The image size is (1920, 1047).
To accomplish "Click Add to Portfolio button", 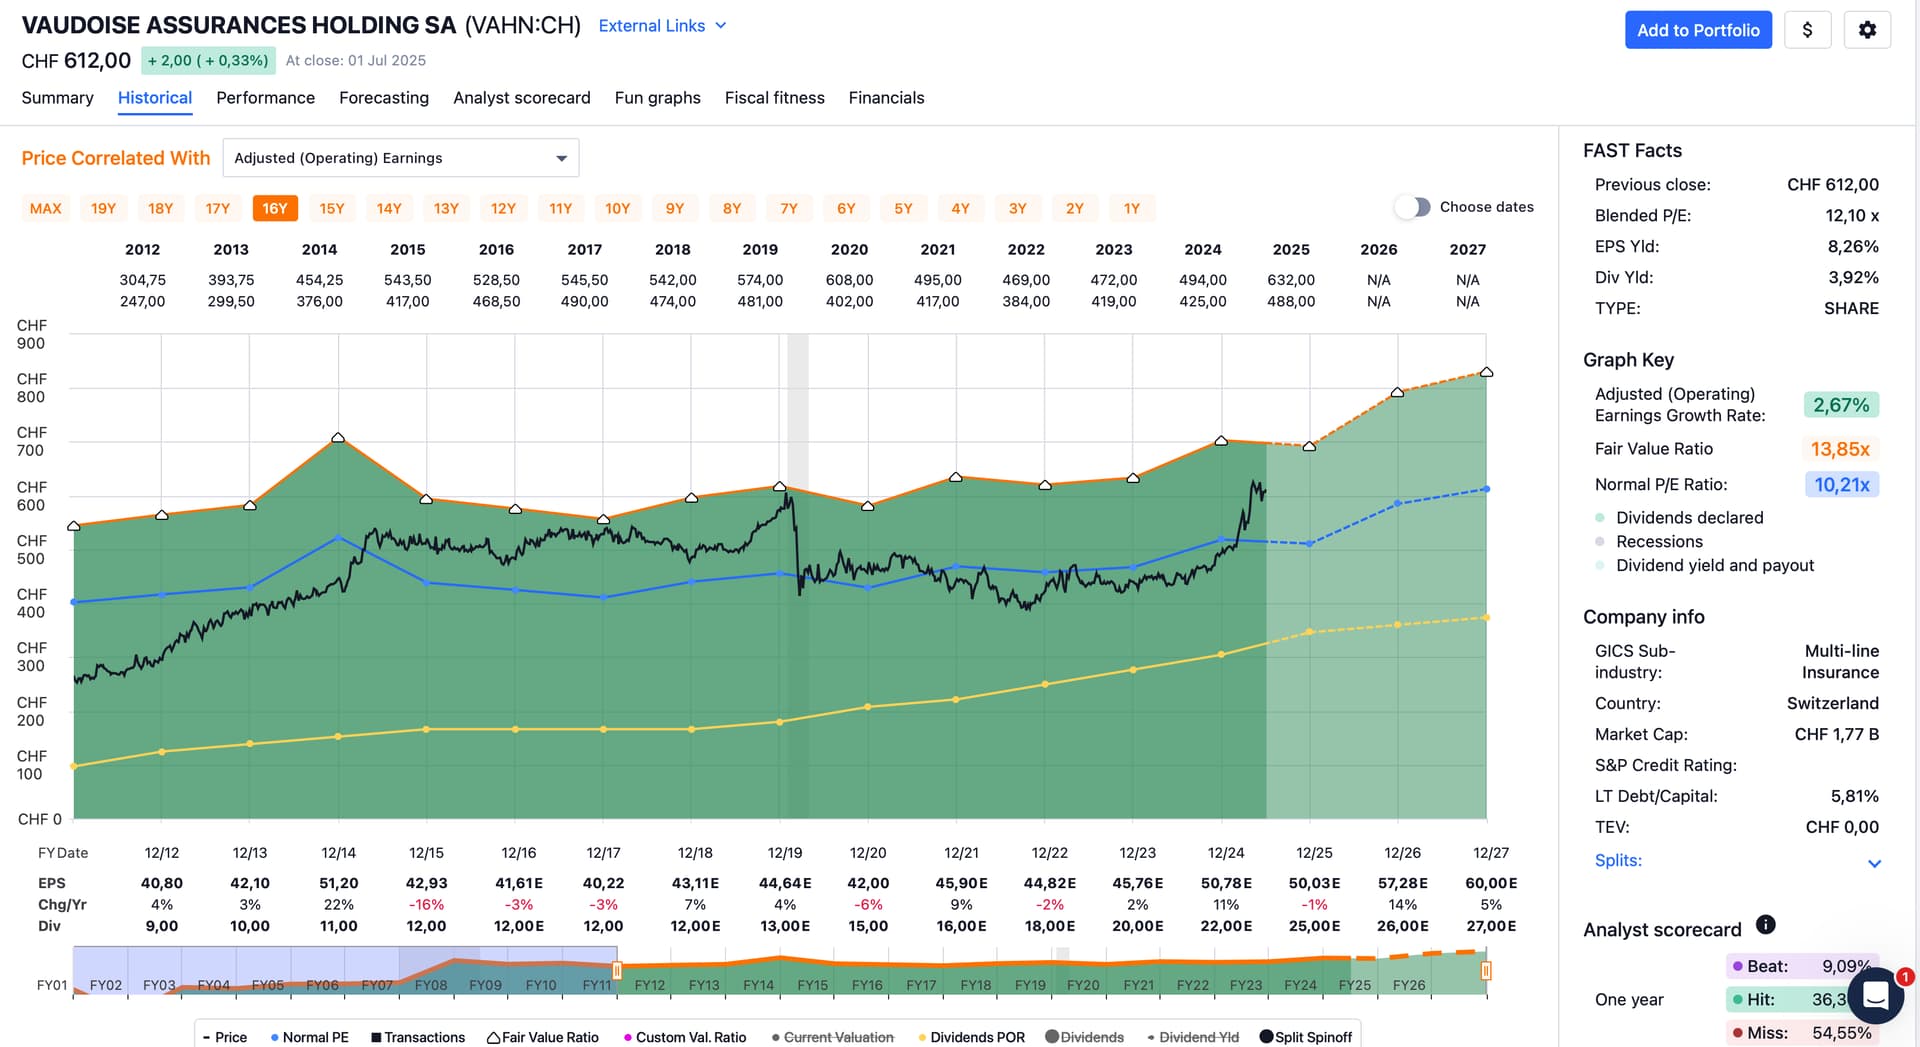I will point(1698,30).
